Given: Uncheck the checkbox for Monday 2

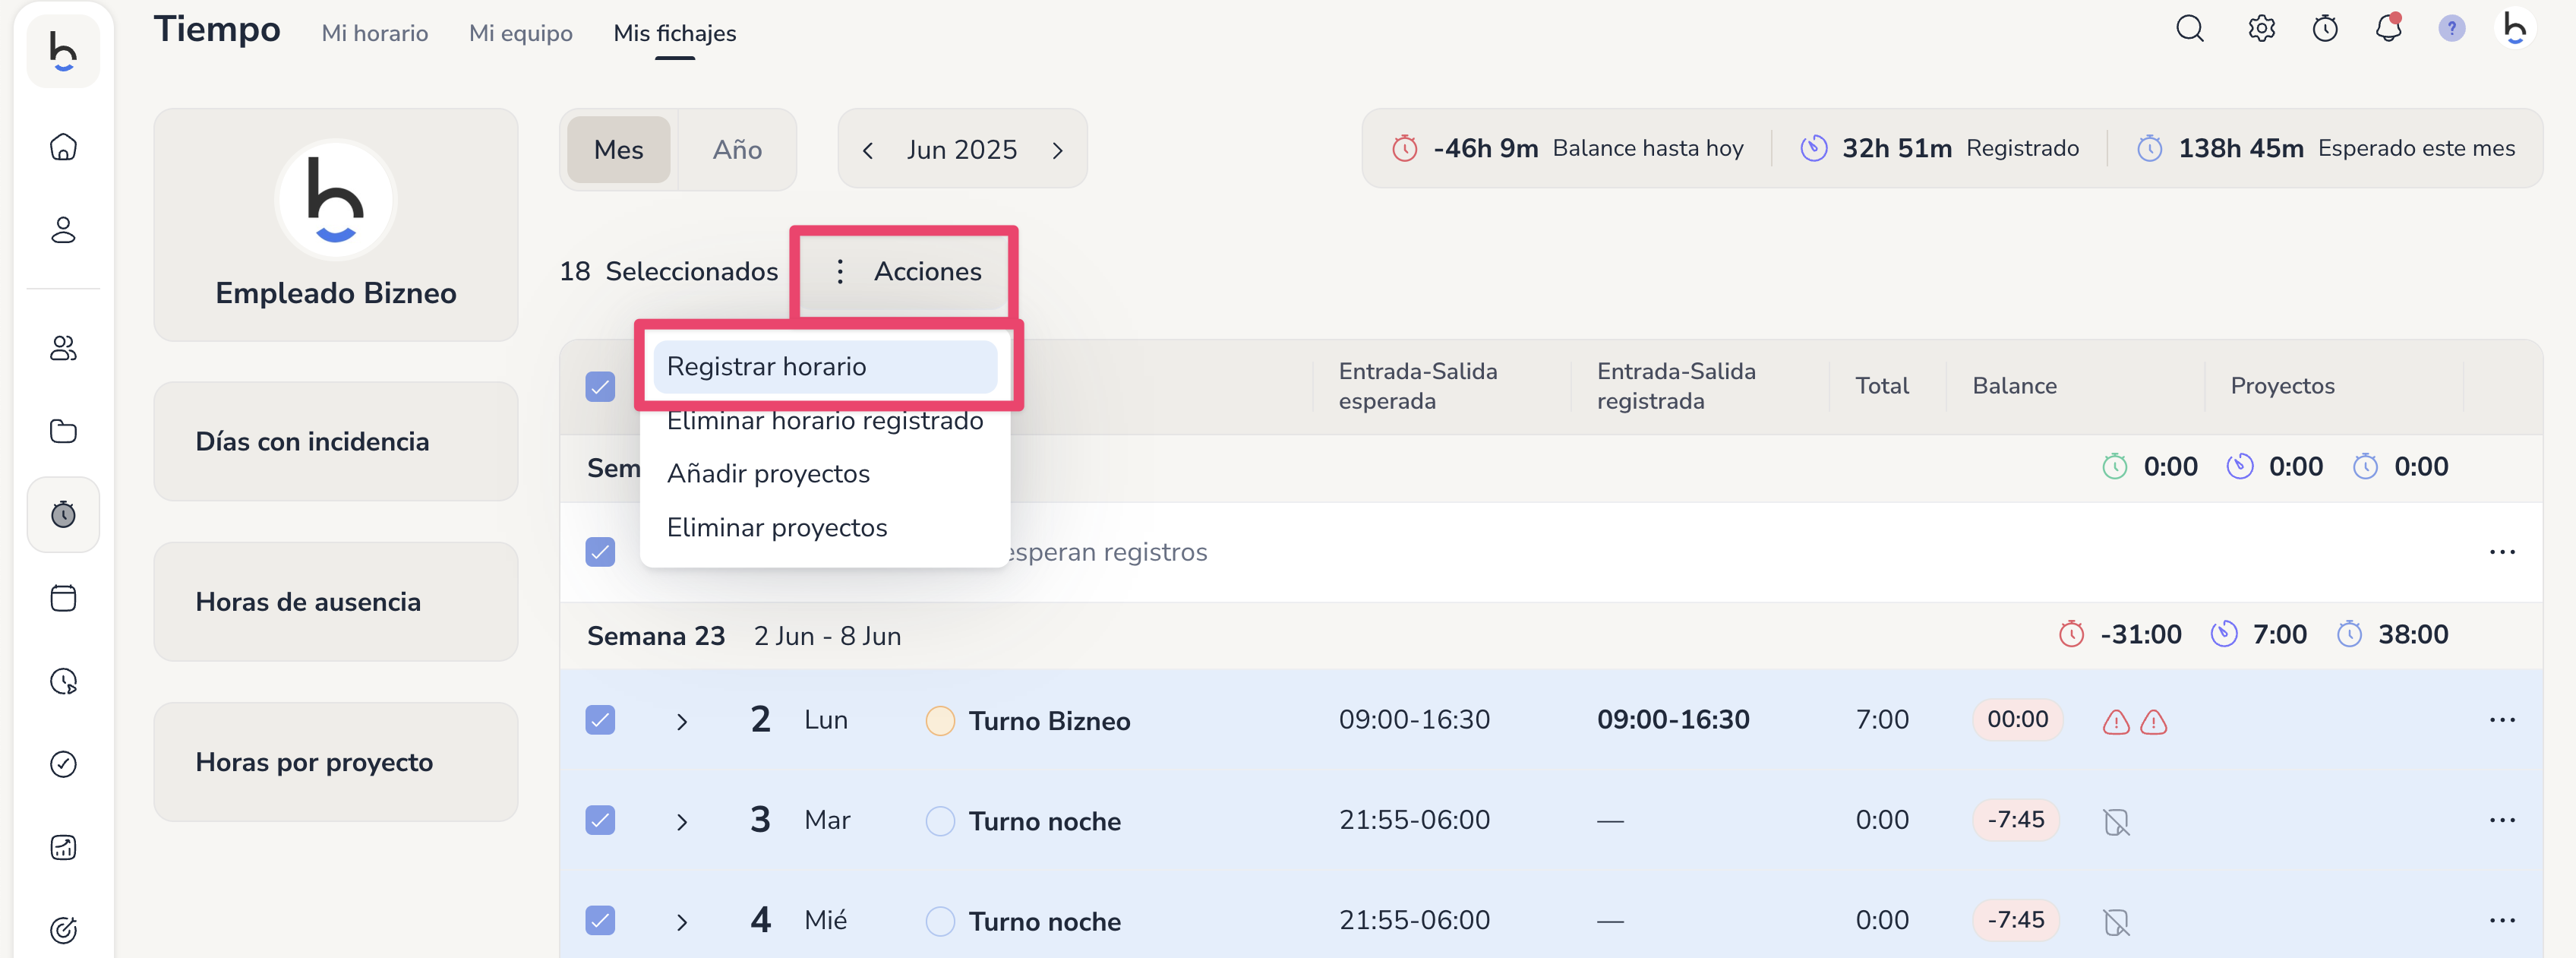Looking at the screenshot, I should pos(600,720).
